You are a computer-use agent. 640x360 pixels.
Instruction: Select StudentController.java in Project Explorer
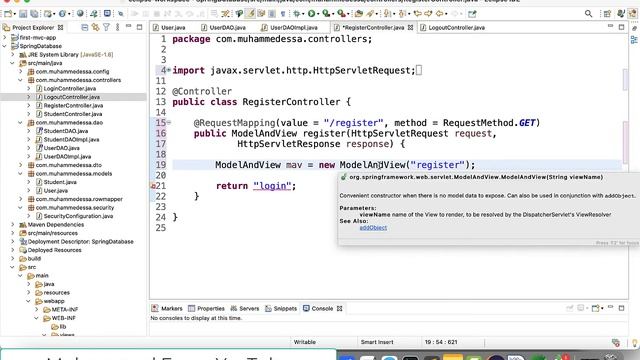[73, 114]
